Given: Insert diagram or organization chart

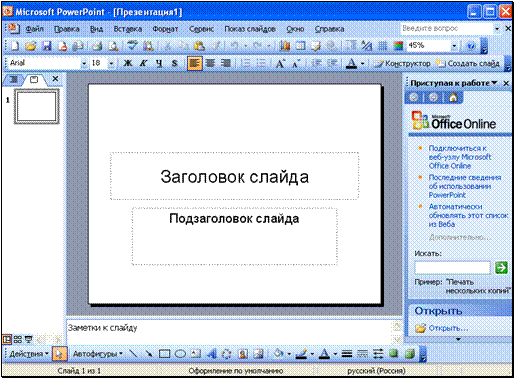Looking at the screenshot, I should coord(227,354).
